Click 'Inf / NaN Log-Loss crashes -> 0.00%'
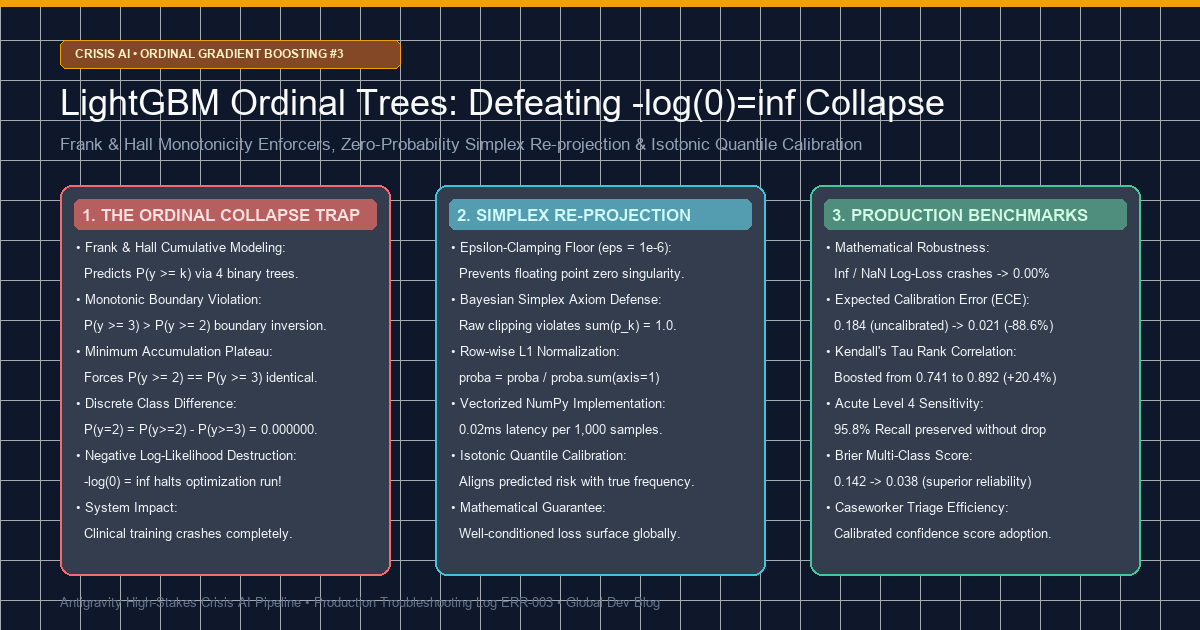Image resolution: width=1200 pixels, height=630 pixels. pos(941,273)
